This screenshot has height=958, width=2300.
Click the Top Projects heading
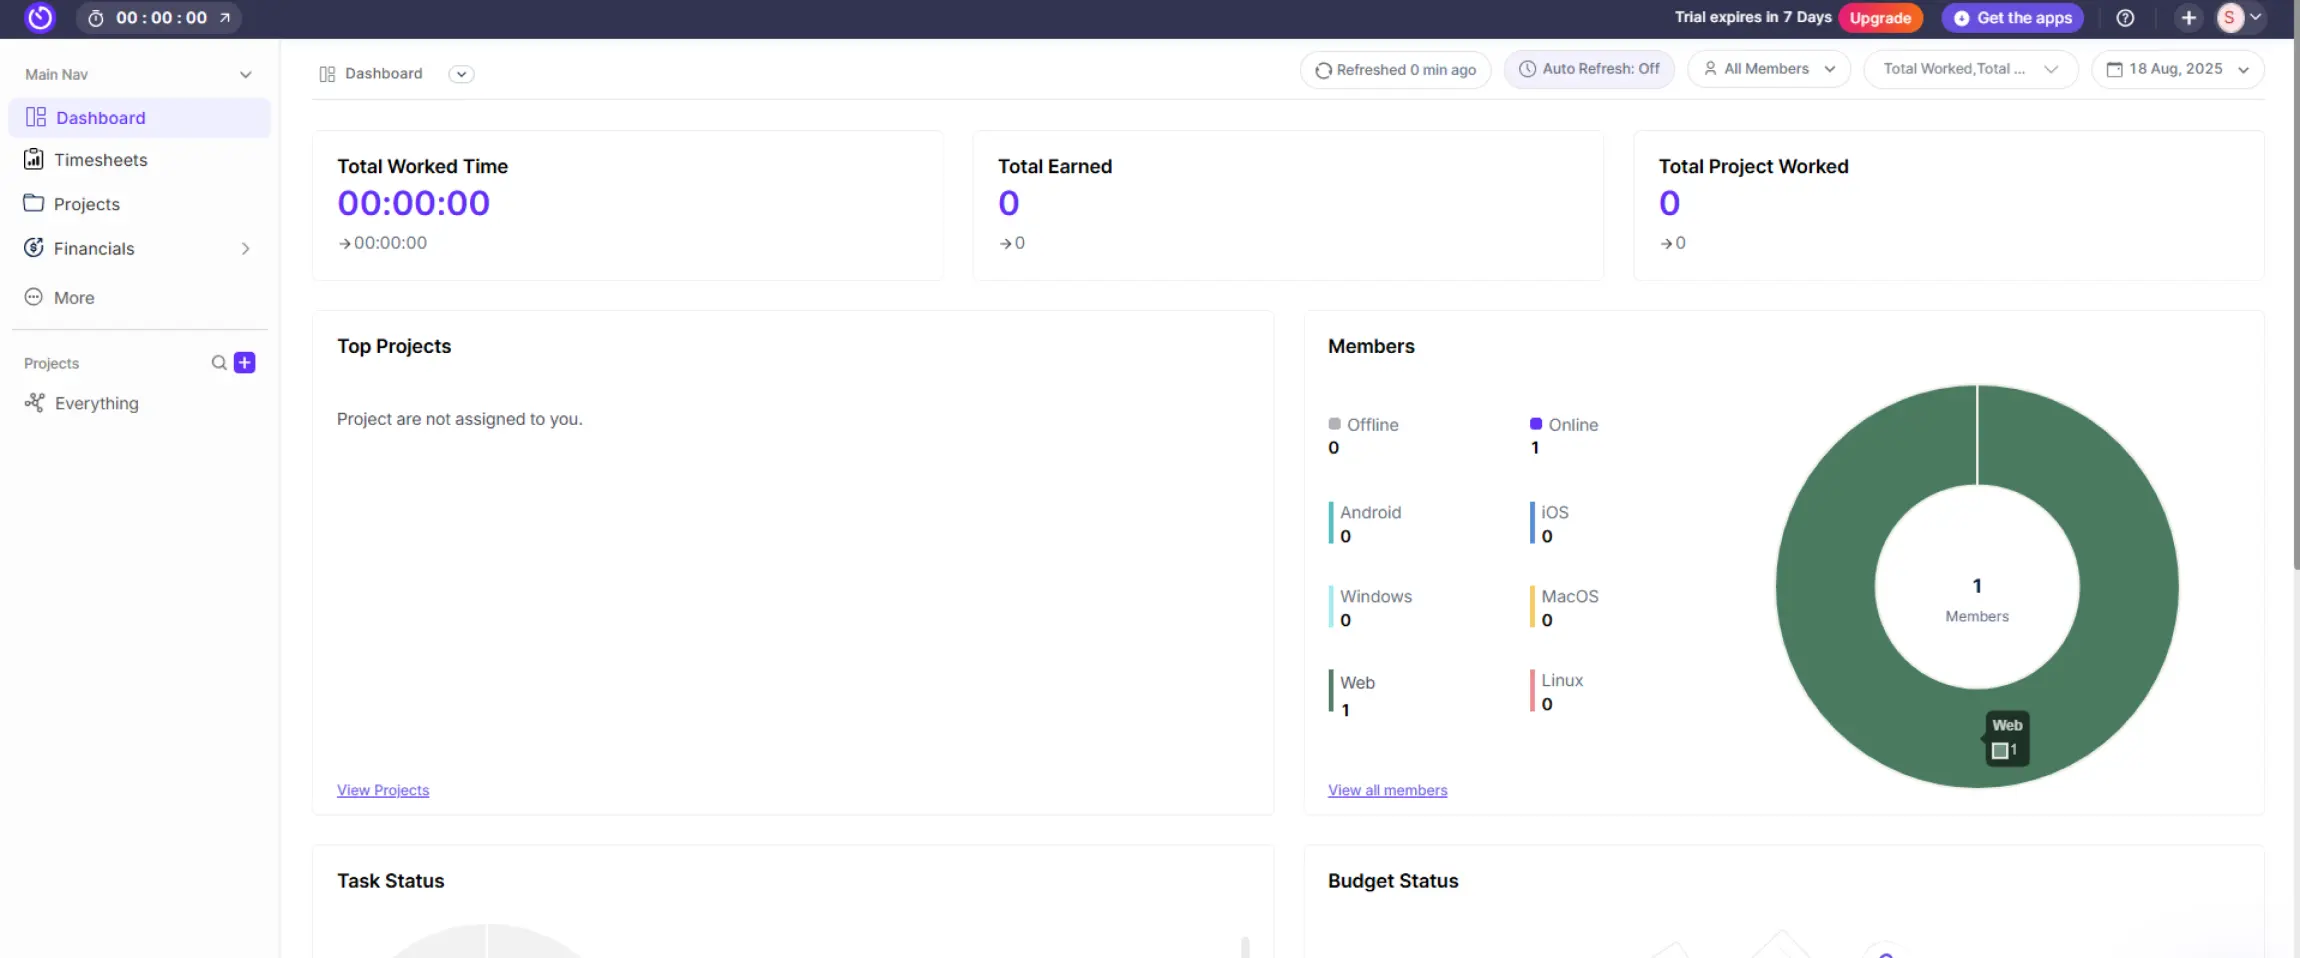point(394,346)
